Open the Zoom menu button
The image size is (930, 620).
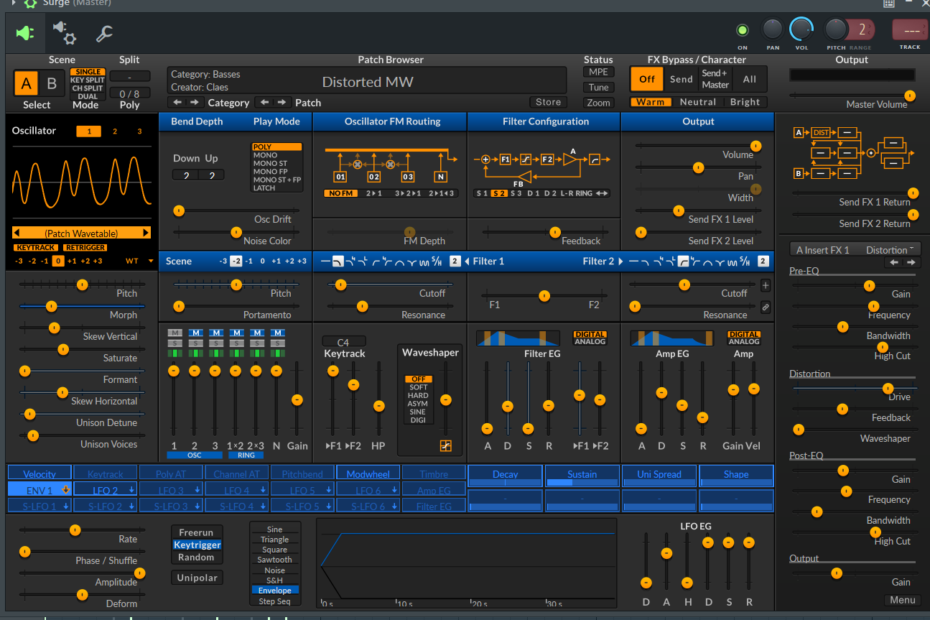click(598, 103)
